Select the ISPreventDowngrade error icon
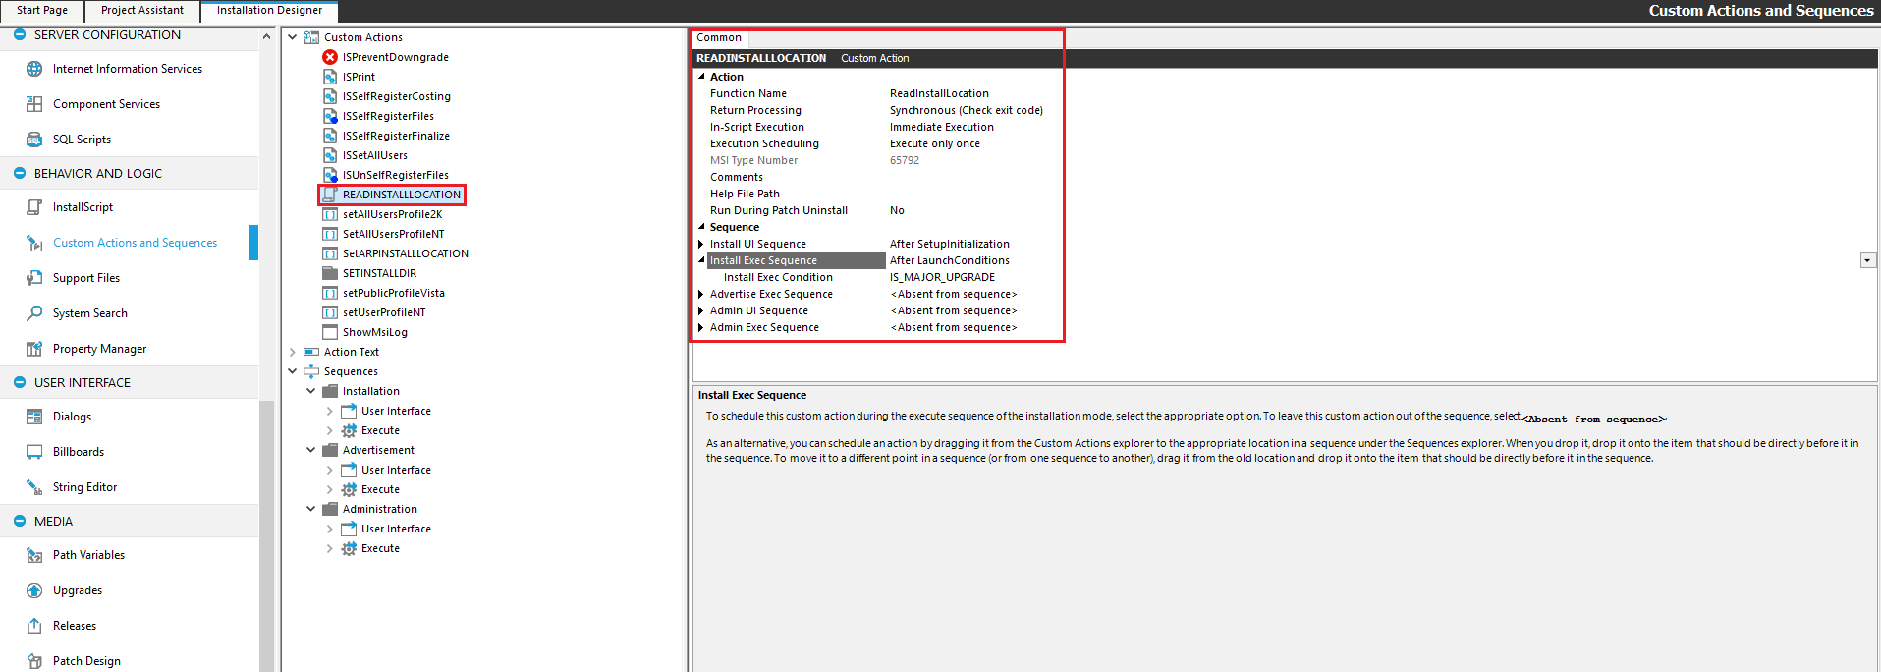Viewport: 1881px width, 672px height. [x=330, y=57]
